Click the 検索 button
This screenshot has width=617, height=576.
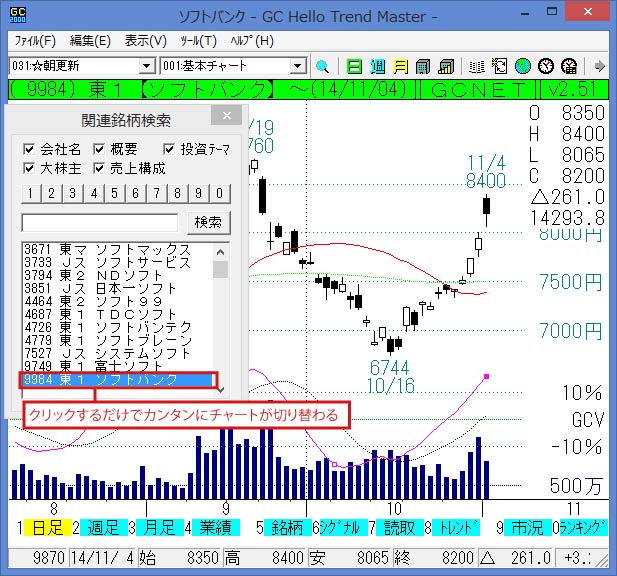click(208, 223)
